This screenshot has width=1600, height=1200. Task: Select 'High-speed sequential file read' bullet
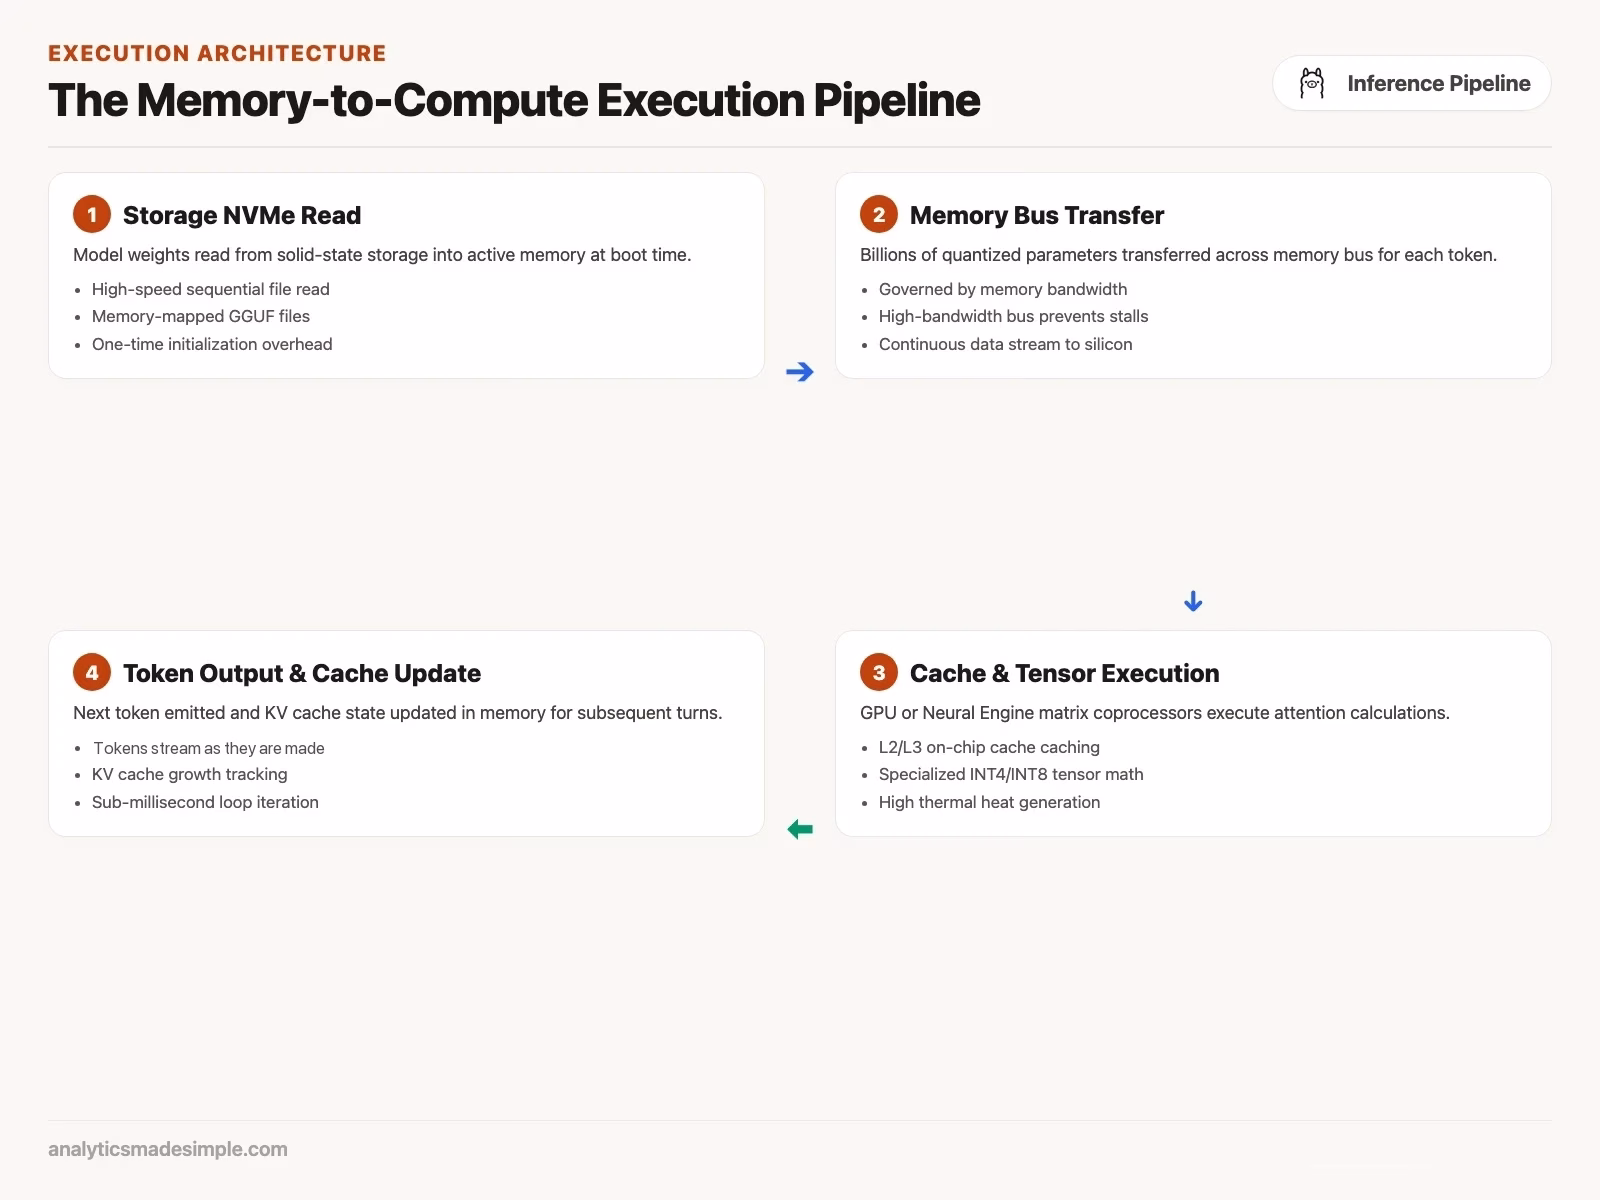tap(211, 289)
